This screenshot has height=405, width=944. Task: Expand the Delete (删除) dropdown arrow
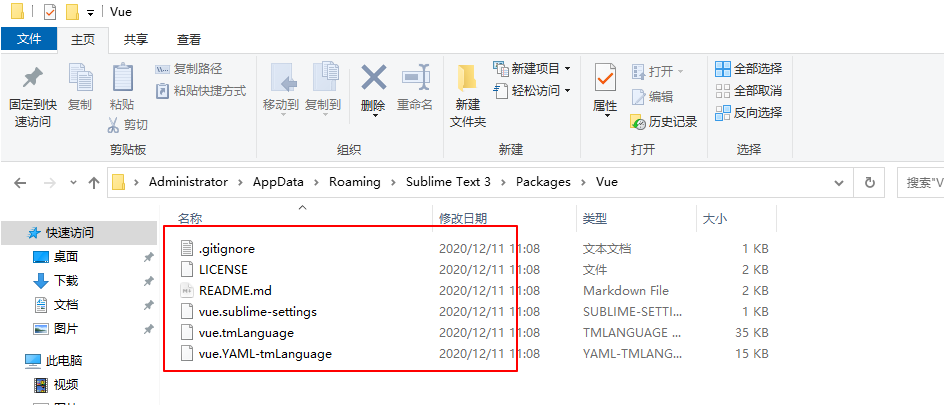point(373,116)
